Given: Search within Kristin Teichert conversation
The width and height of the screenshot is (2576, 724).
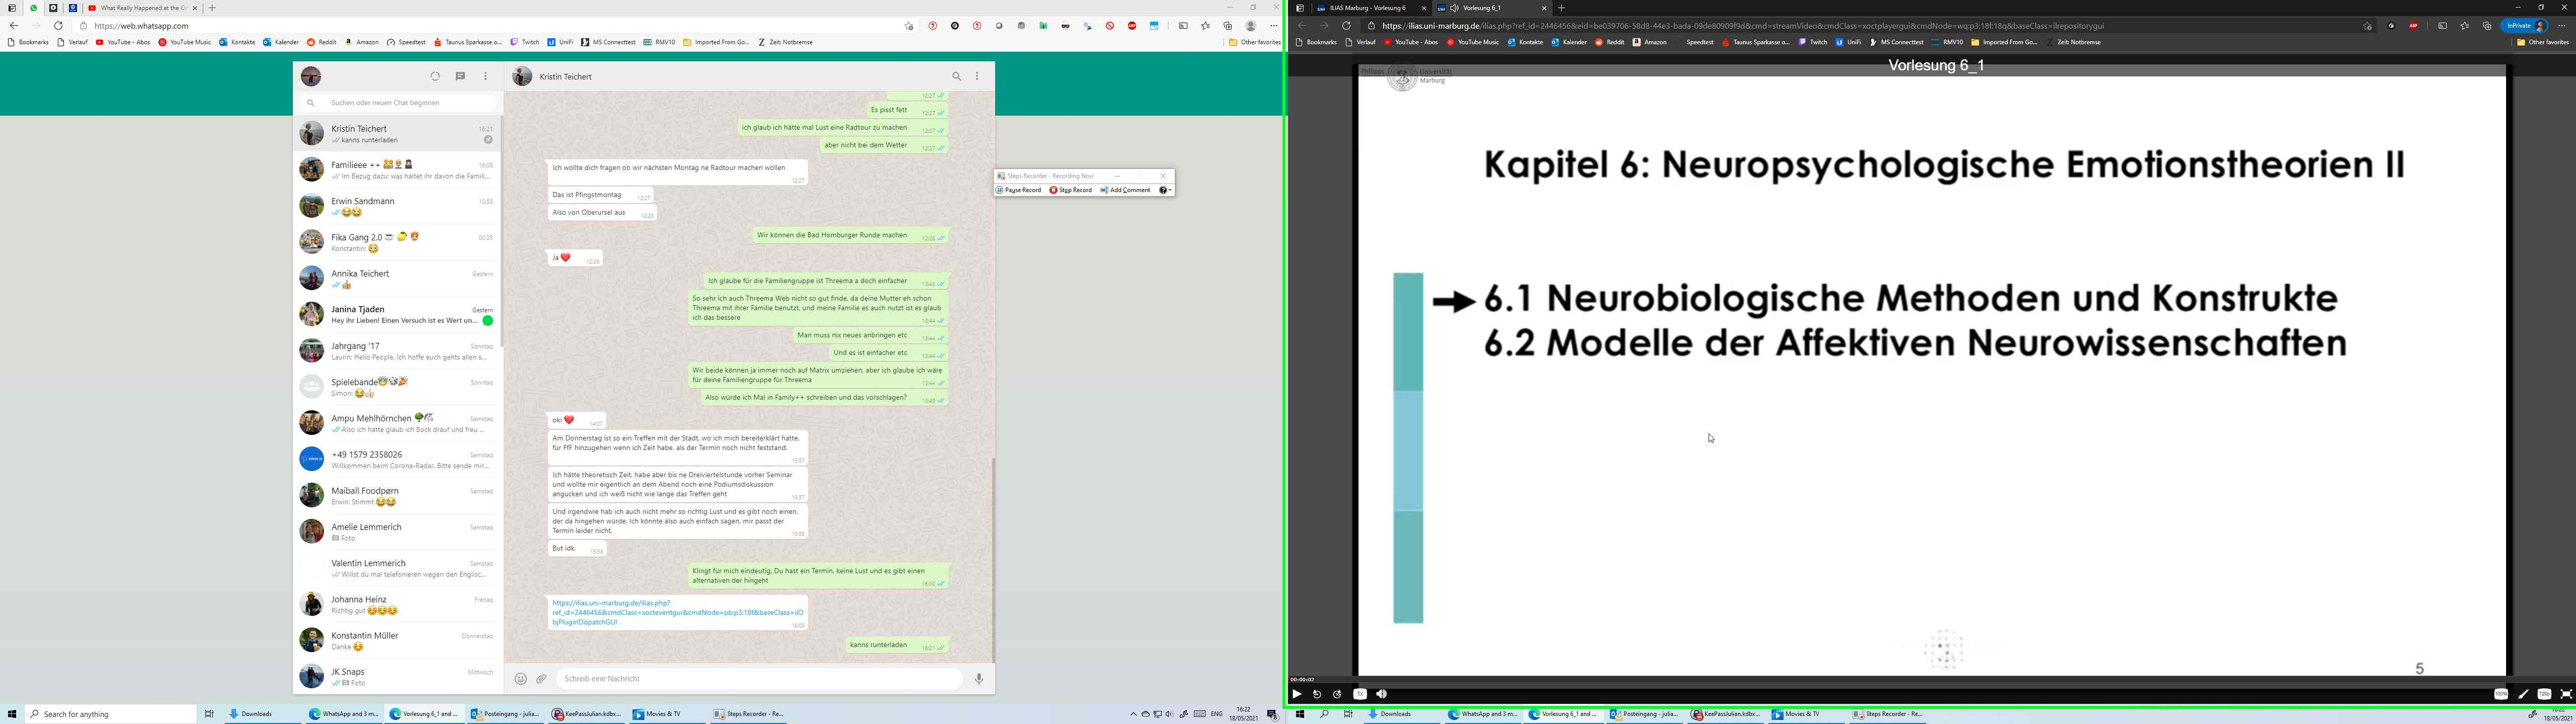Looking at the screenshot, I should [956, 76].
